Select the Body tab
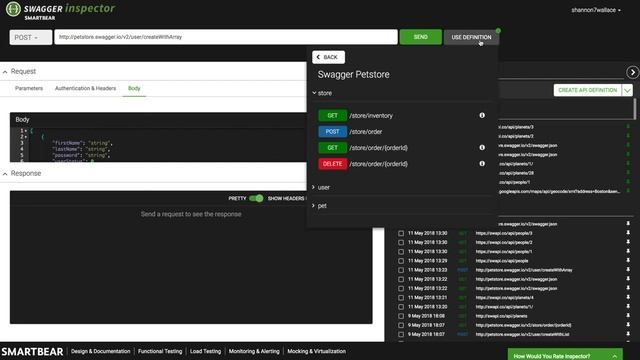 134,88
